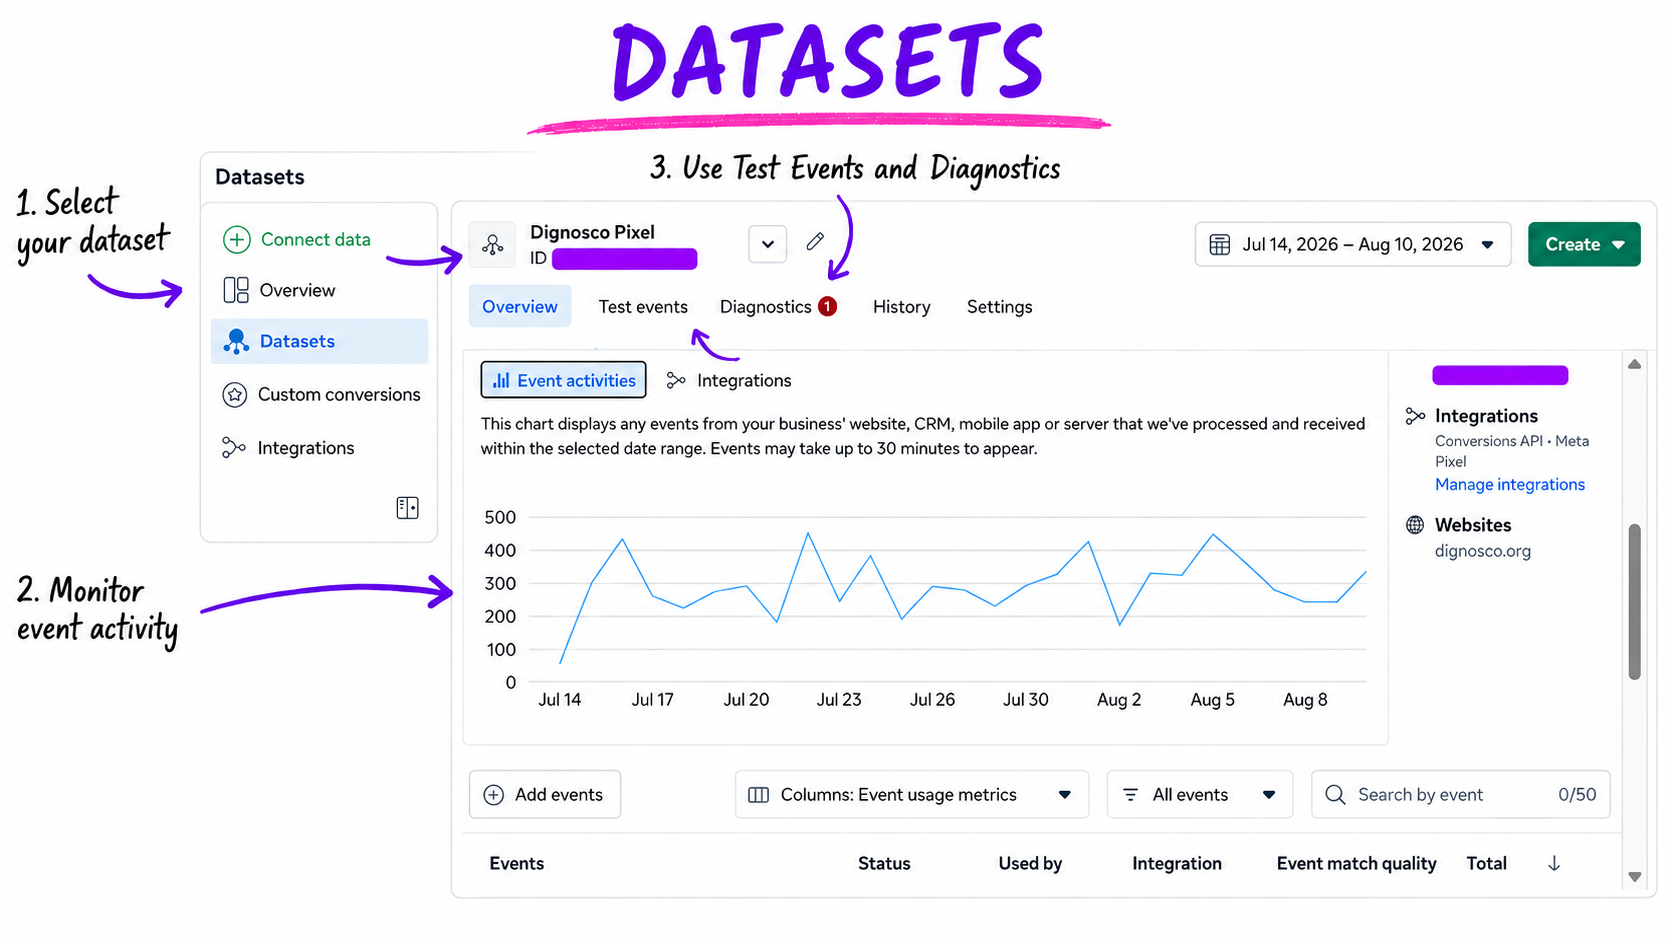
Task: Click the Integration column header
Action: (x=1177, y=864)
